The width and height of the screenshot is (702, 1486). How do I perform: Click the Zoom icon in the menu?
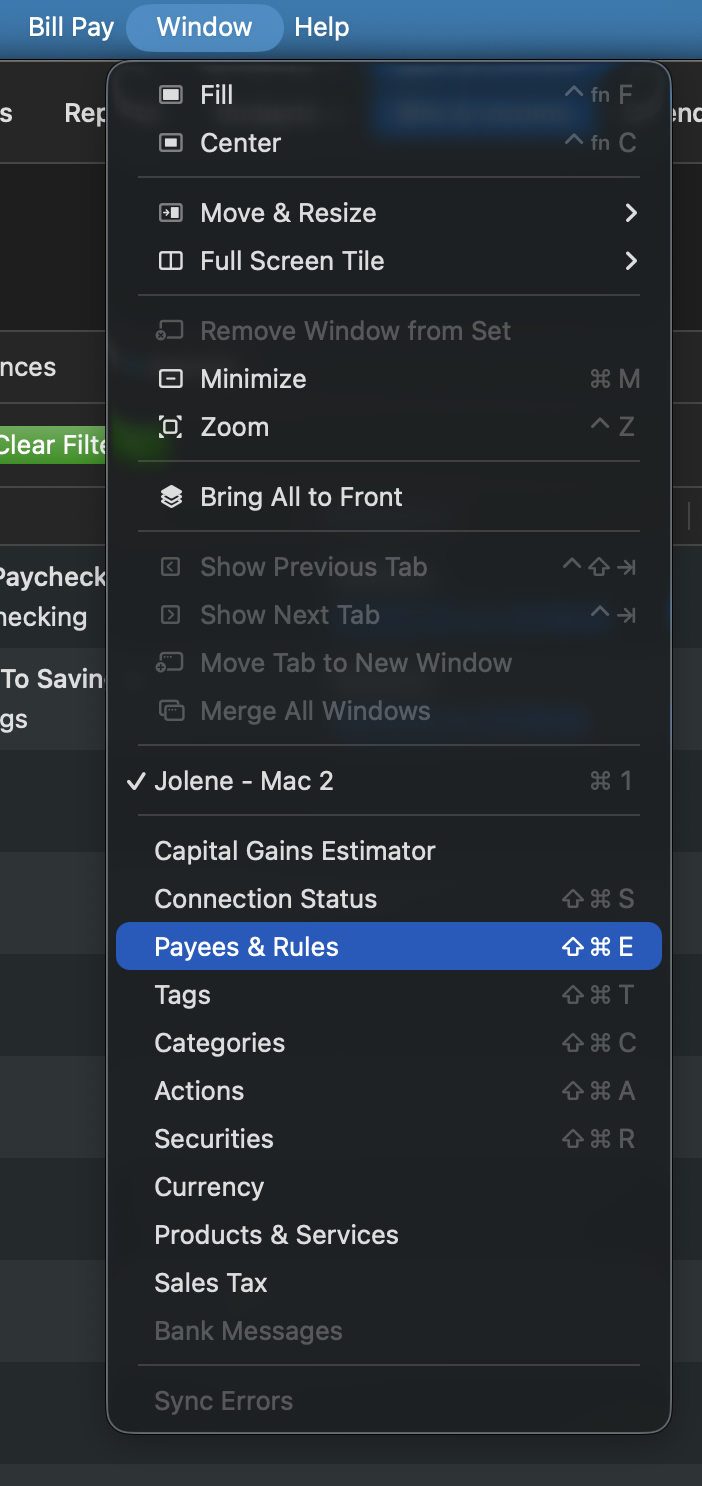pos(171,427)
